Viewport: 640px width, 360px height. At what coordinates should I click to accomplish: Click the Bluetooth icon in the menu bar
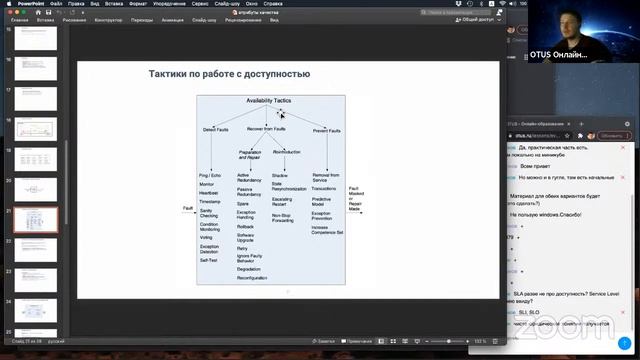tap(481, 4)
